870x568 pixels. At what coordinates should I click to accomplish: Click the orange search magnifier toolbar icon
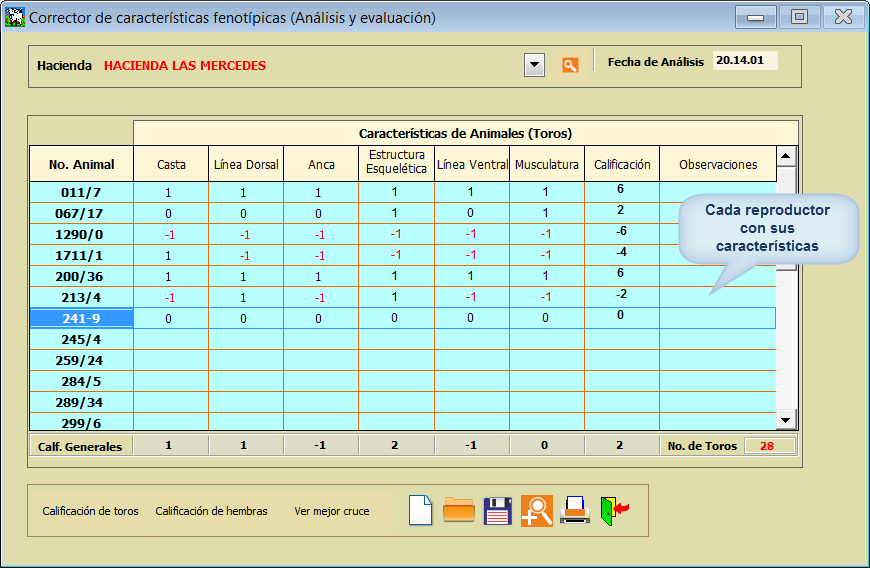[x=536, y=510]
